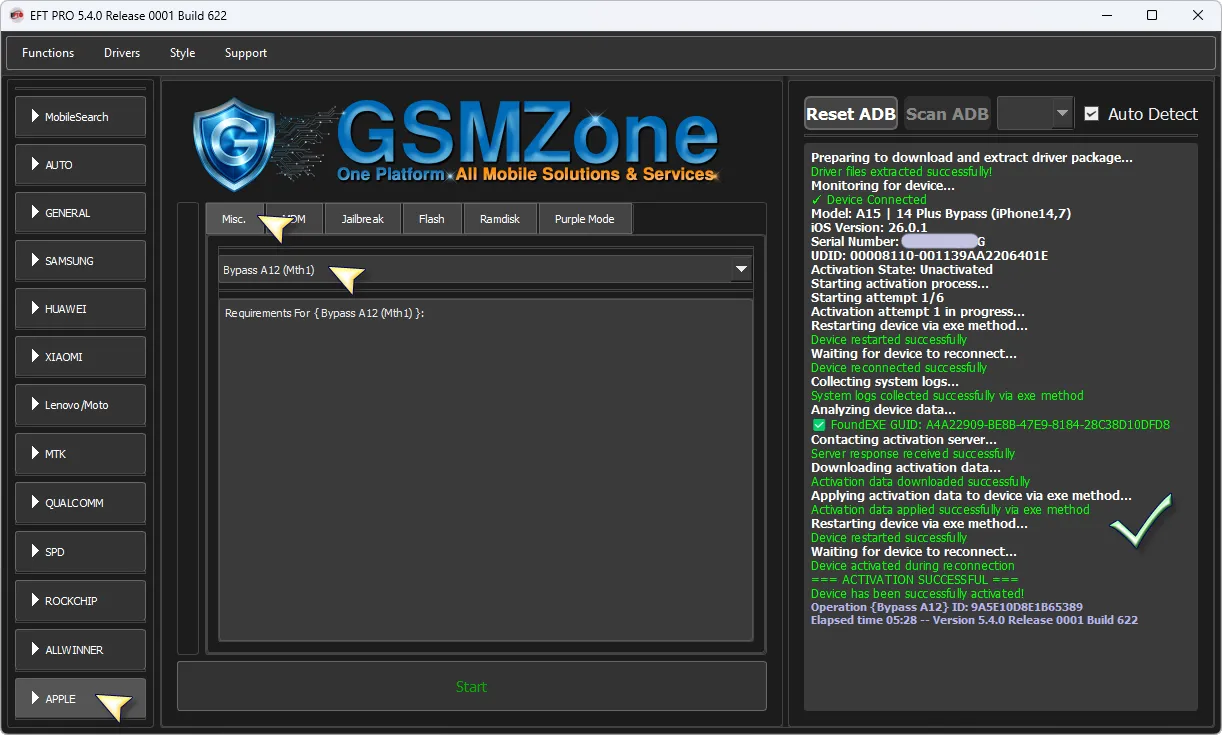Open the SAMSUNG brand section
This screenshot has width=1222, height=735.
[x=80, y=261]
